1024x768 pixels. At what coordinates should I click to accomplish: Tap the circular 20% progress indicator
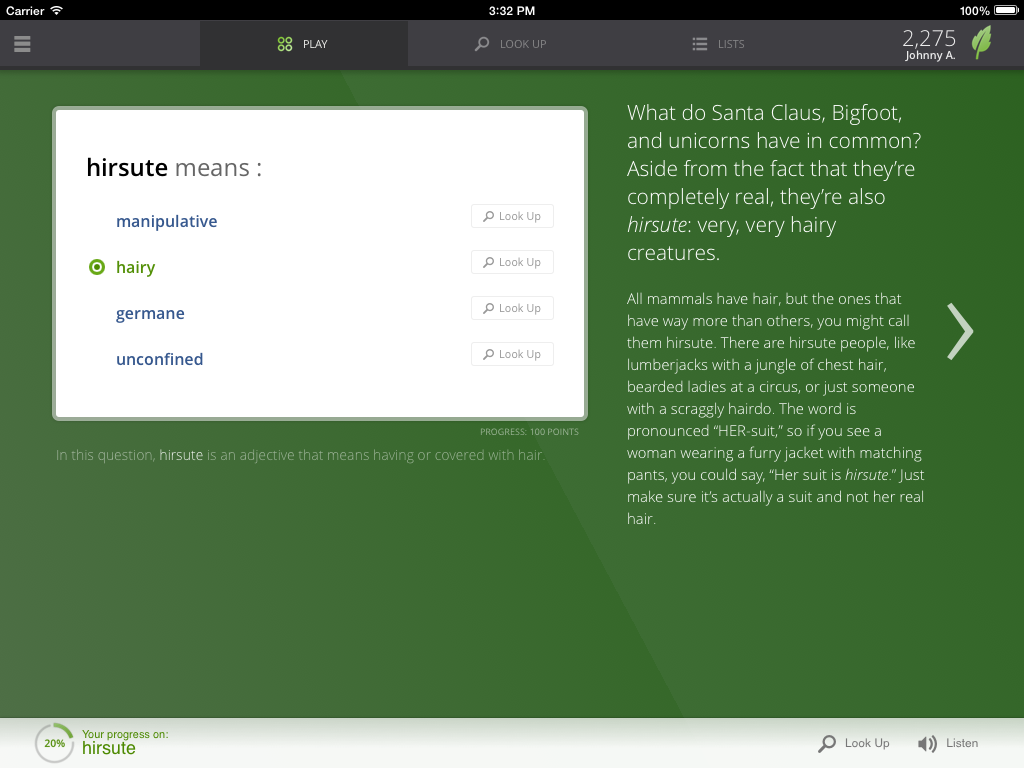[54, 743]
